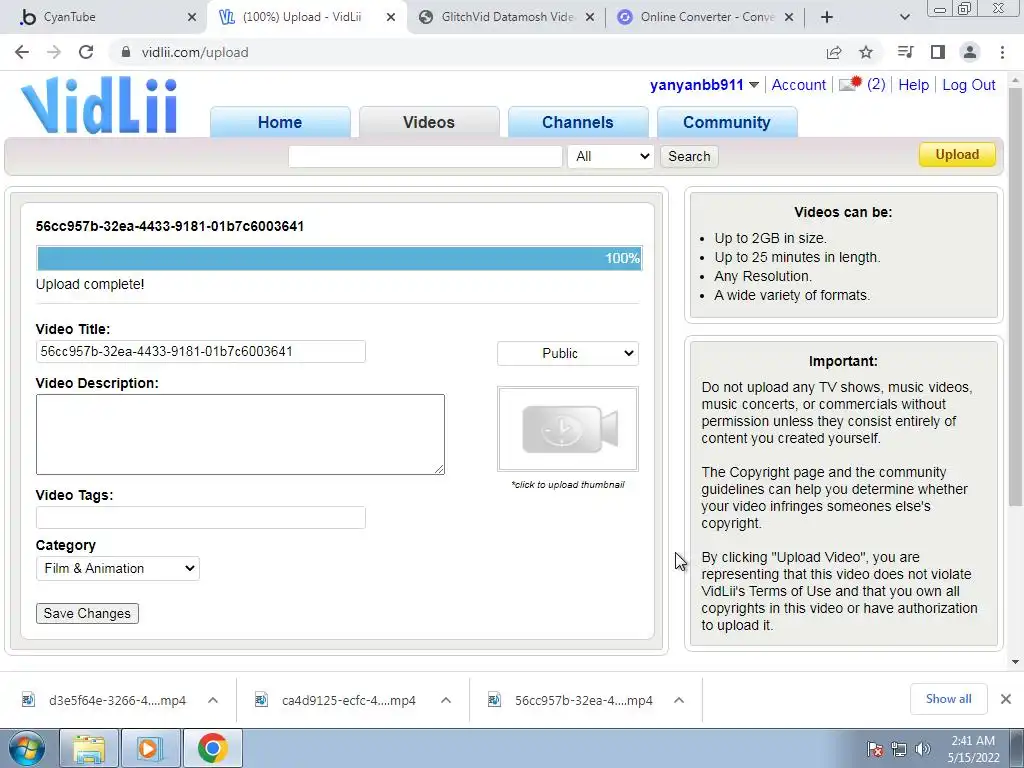Open the search filter All dropdown
The height and width of the screenshot is (768, 1024).
[x=611, y=156]
